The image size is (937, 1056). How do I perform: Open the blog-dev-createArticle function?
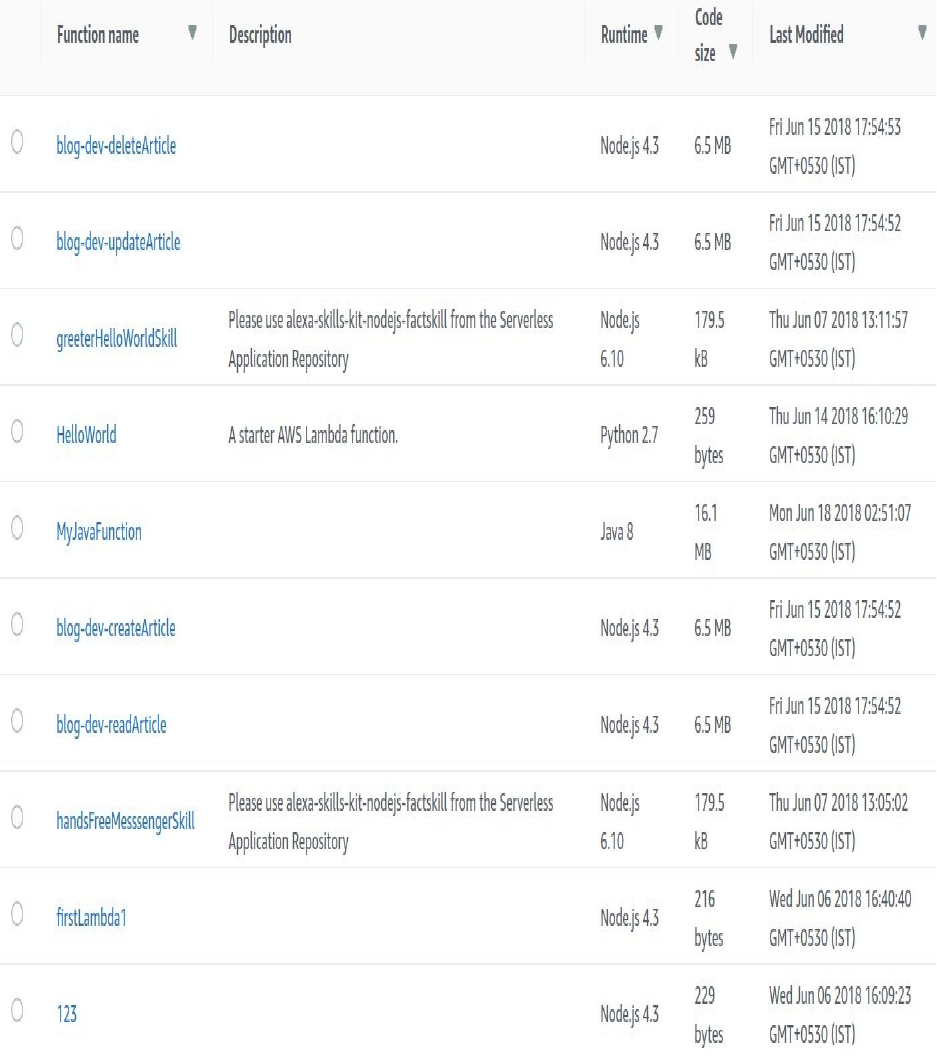click(x=116, y=629)
